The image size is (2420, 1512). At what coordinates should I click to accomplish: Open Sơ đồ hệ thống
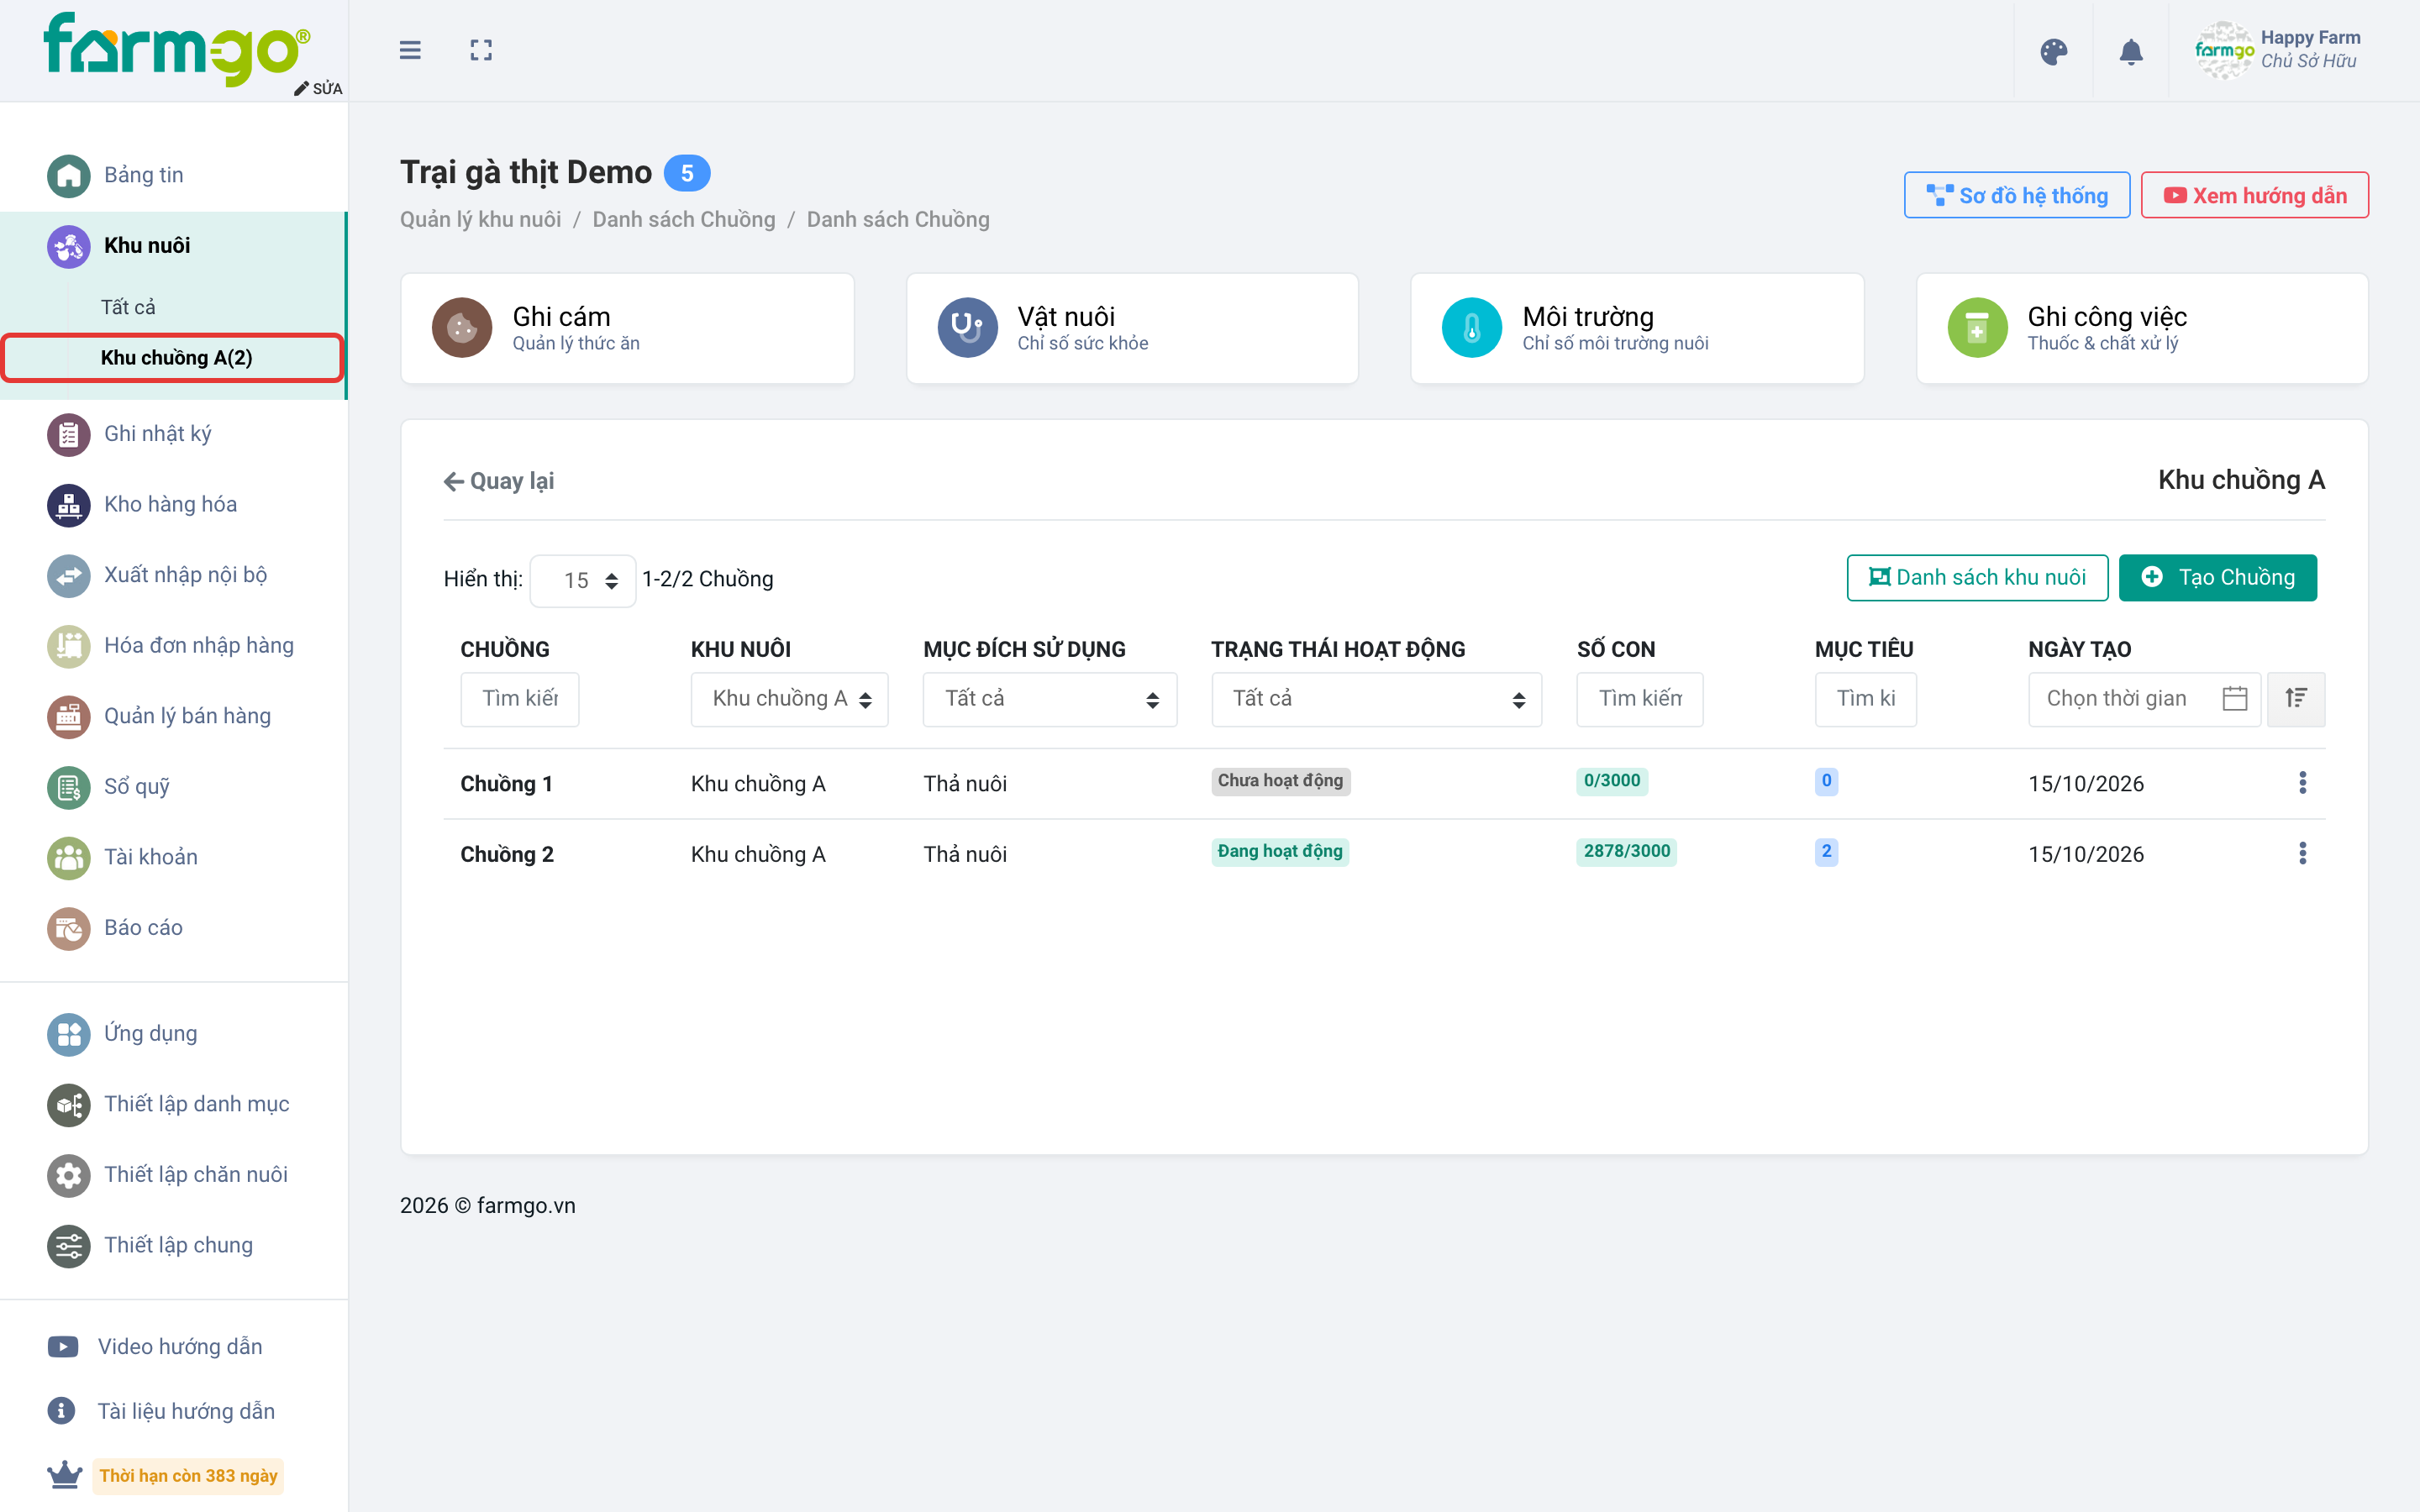[2017, 195]
